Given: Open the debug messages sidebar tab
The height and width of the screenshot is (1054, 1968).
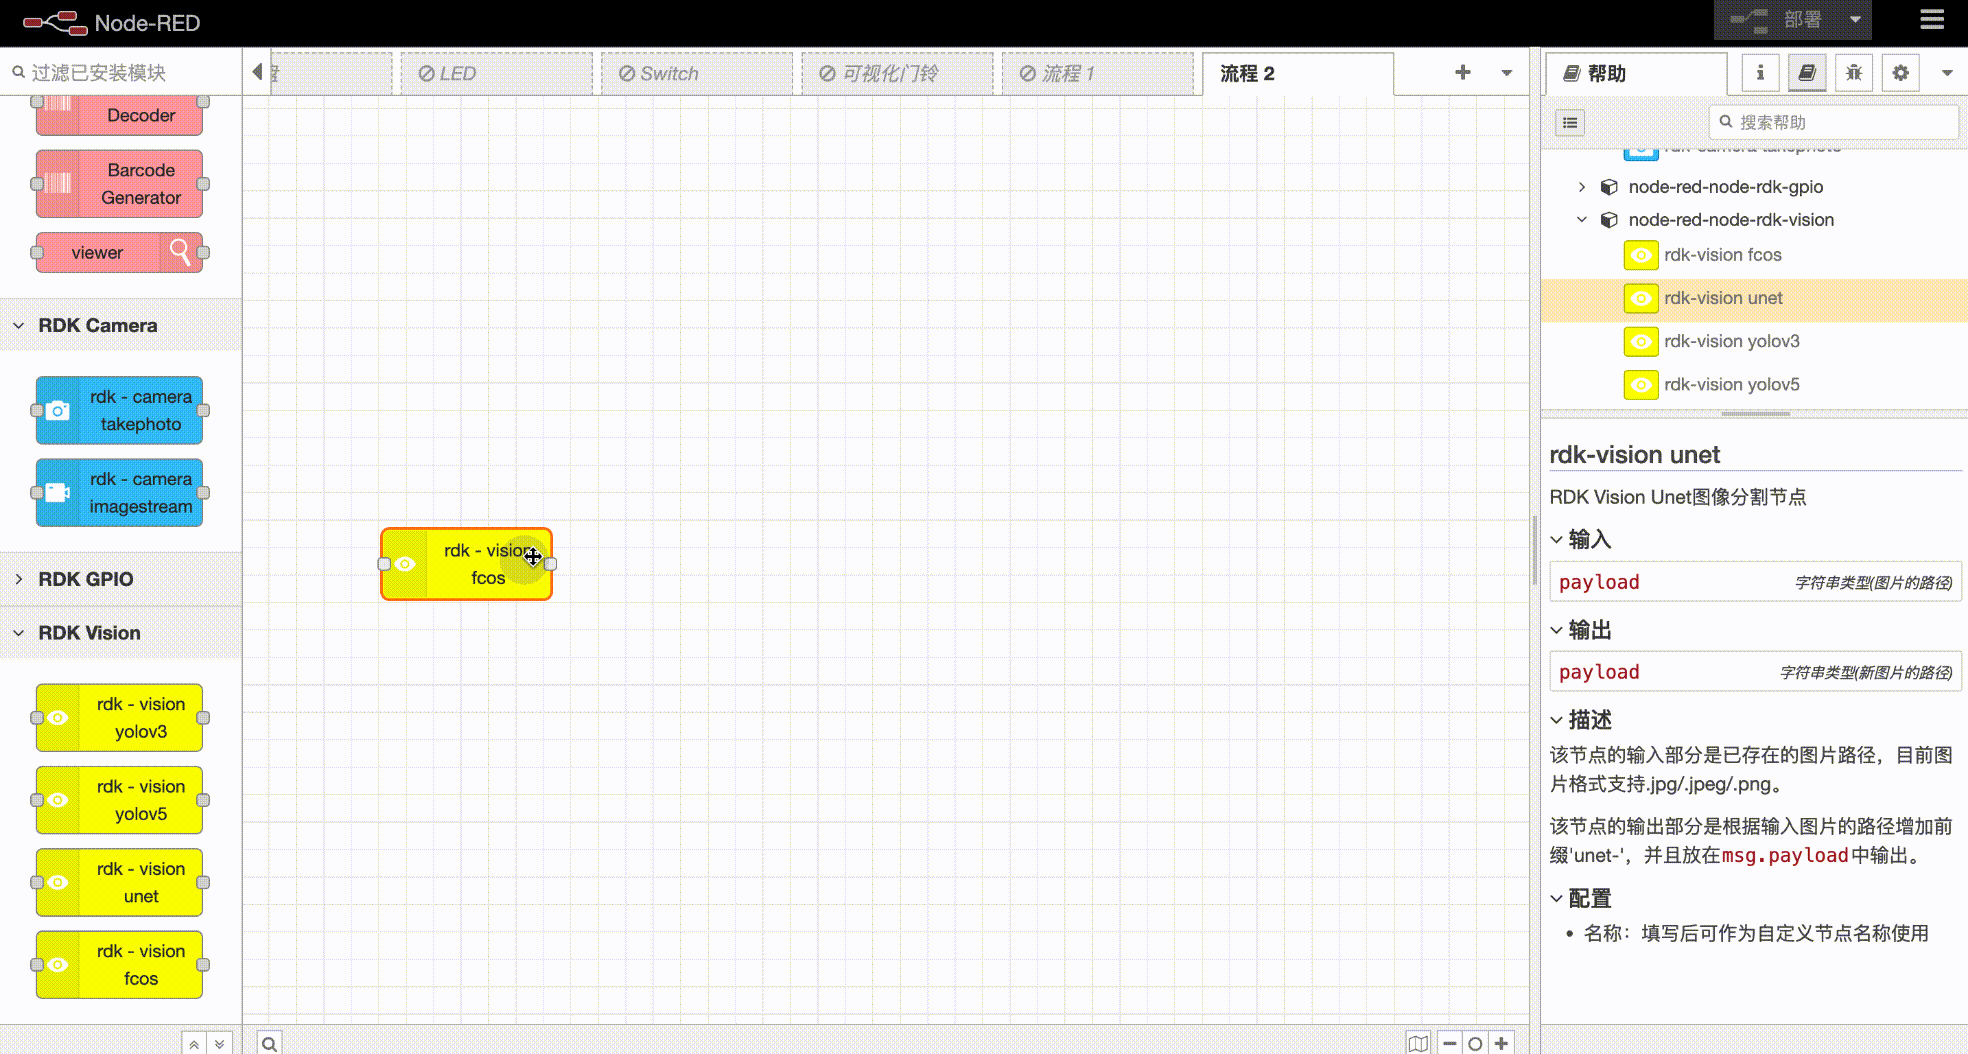Looking at the screenshot, I should pos(1854,72).
